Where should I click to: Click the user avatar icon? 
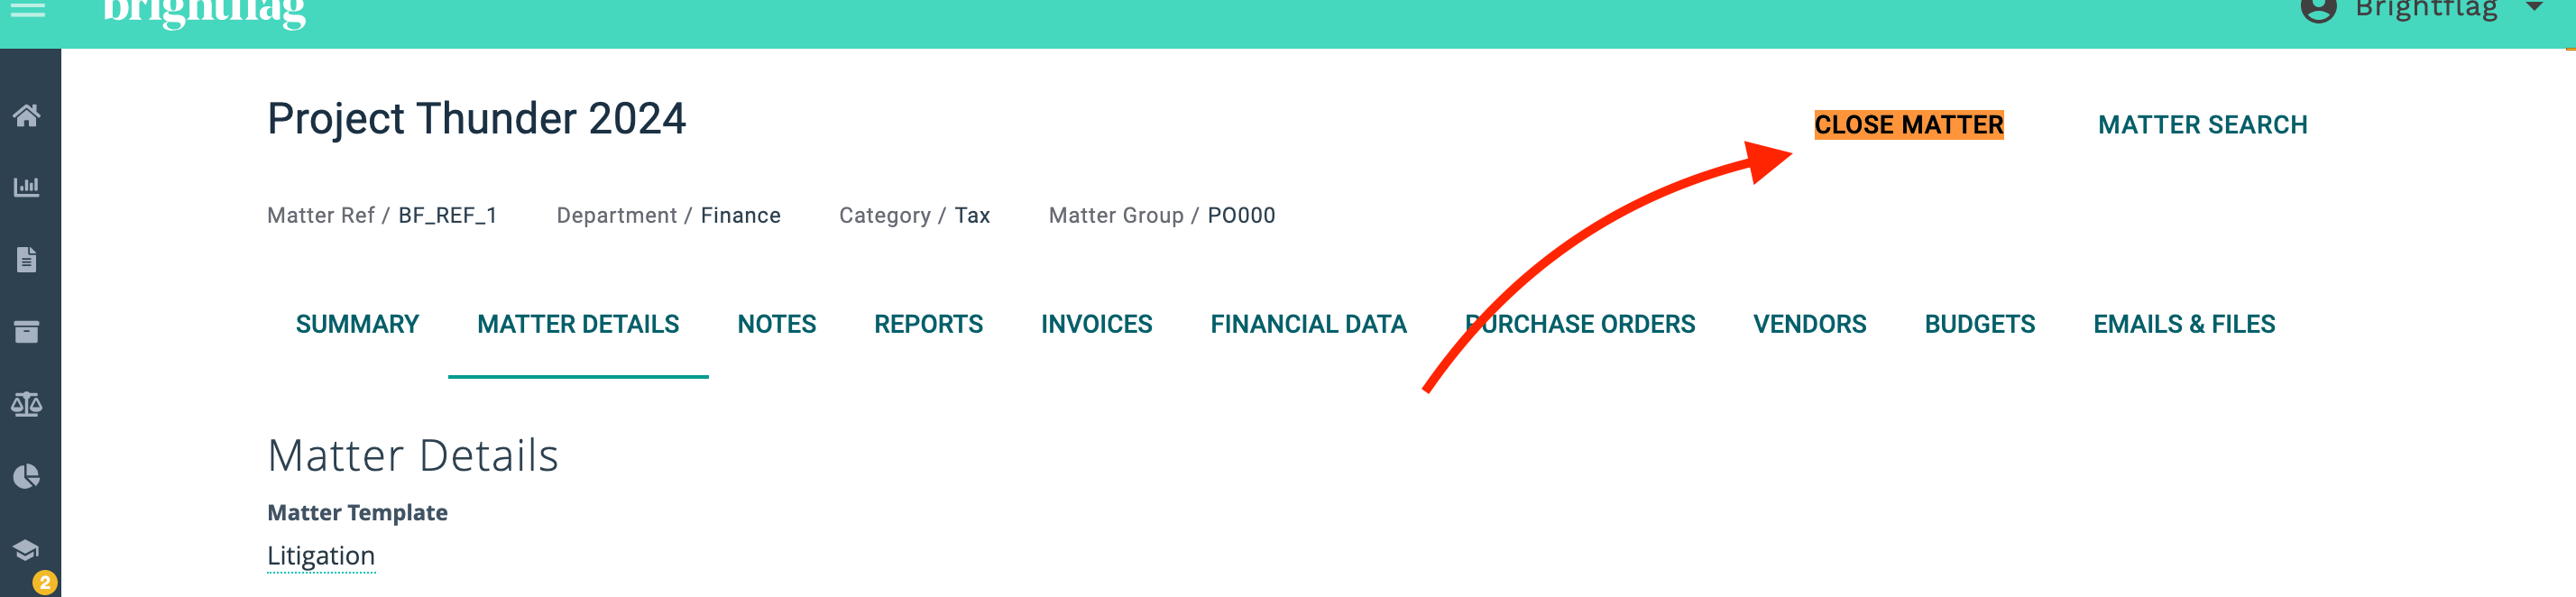(2319, 9)
